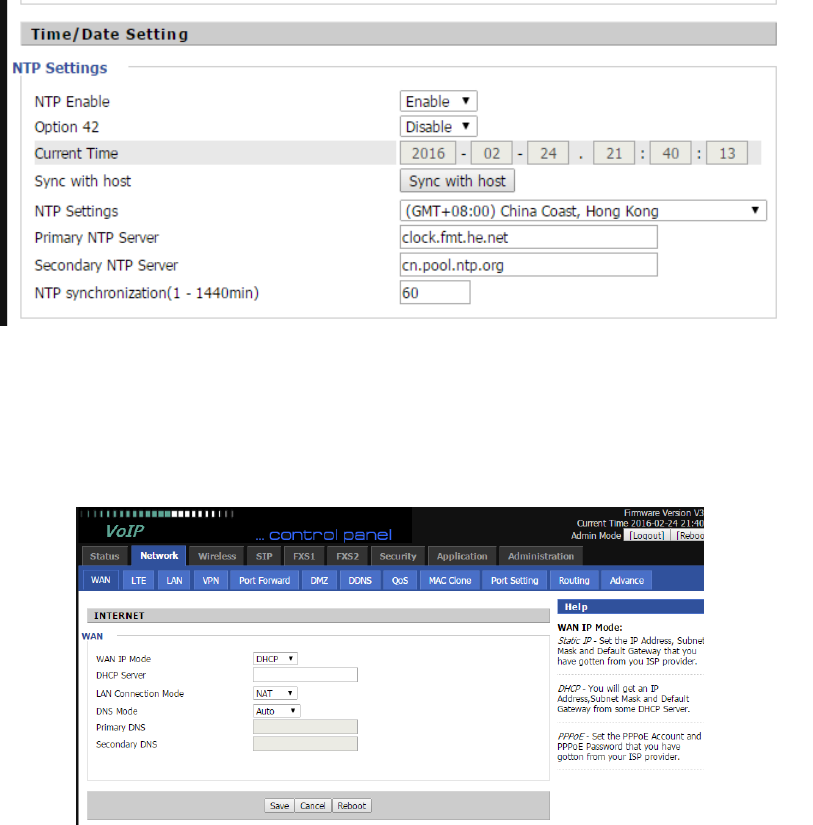Click the 'WAN IP Mode:' help heading
The height and width of the screenshot is (825, 813).
pos(590,627)
